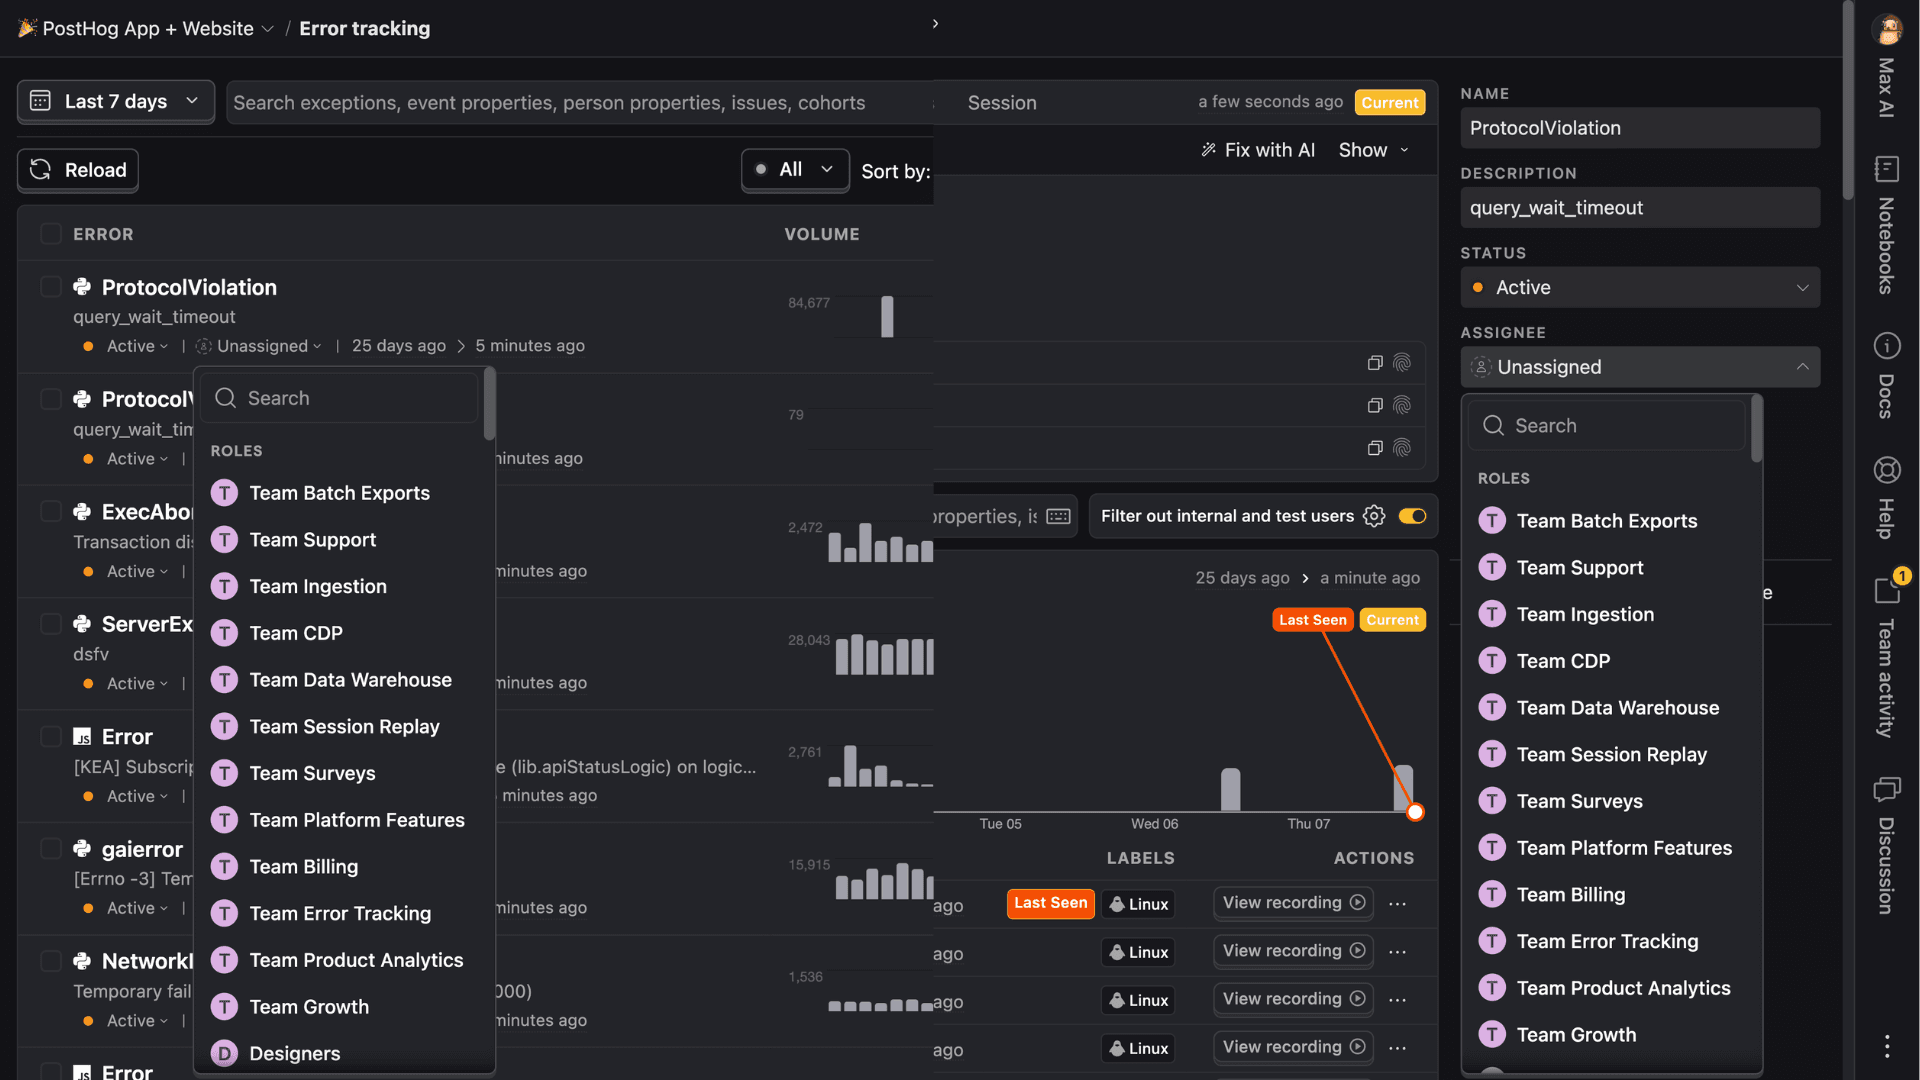Check the second ProtocolViolation row checkbox
Screen dimensions: 1920x1080
(x=50, y=399)
